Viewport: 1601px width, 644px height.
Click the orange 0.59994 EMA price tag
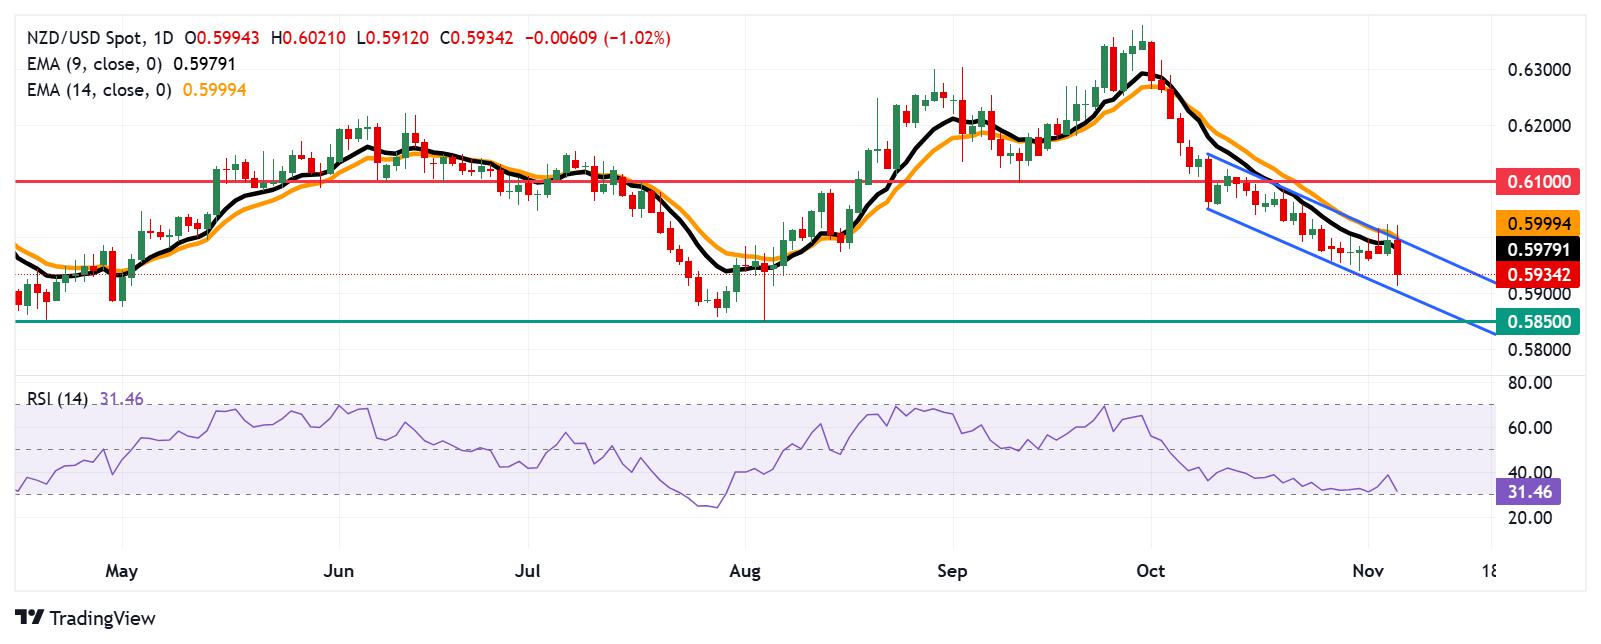click(x=1539, y=224)
